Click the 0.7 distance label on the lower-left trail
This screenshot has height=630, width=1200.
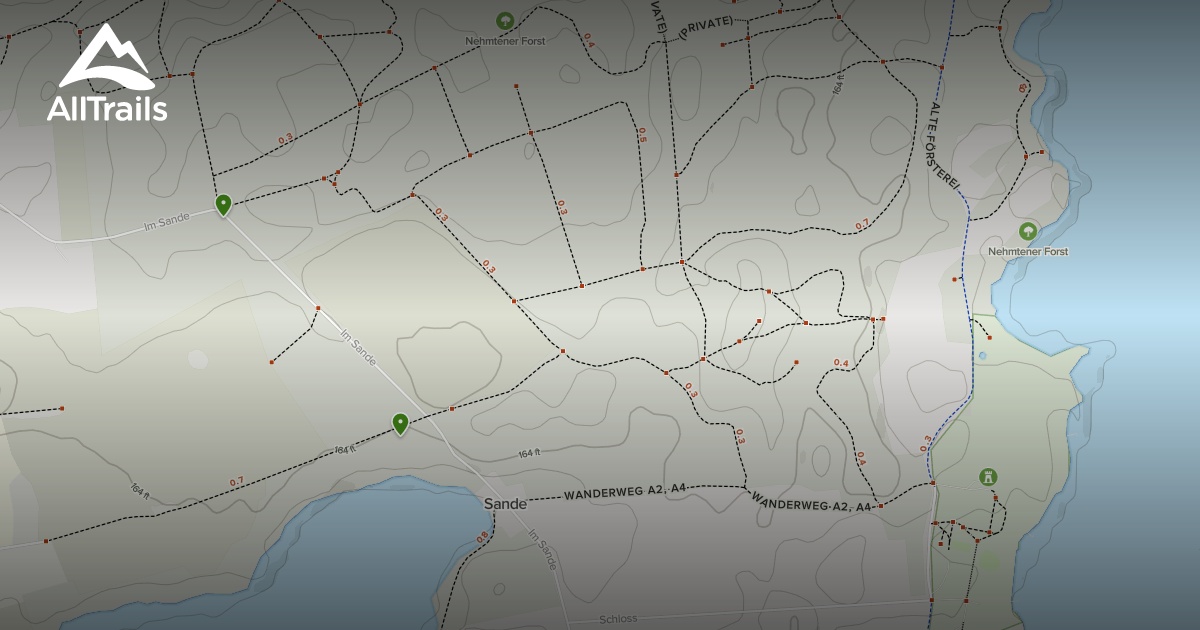[236, 479]
